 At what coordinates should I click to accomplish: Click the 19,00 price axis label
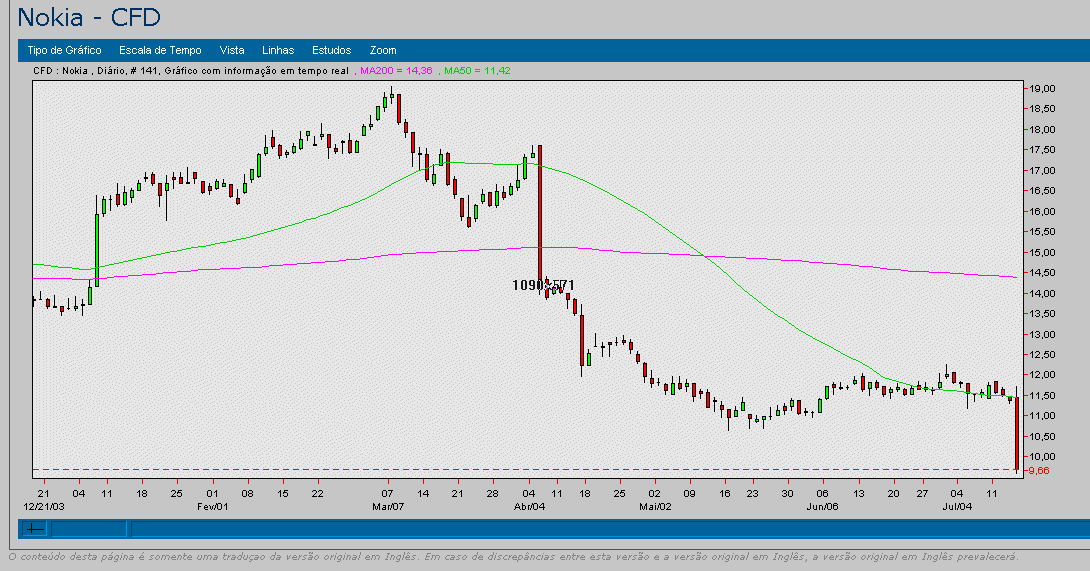pyautogui.click(x=1042, y=88)
